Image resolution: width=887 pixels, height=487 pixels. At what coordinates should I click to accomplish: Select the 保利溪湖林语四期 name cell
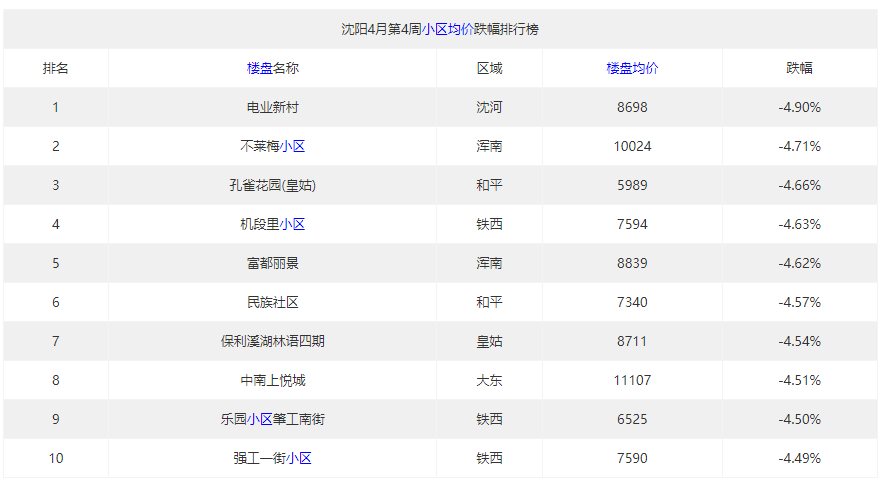point(272,341)
